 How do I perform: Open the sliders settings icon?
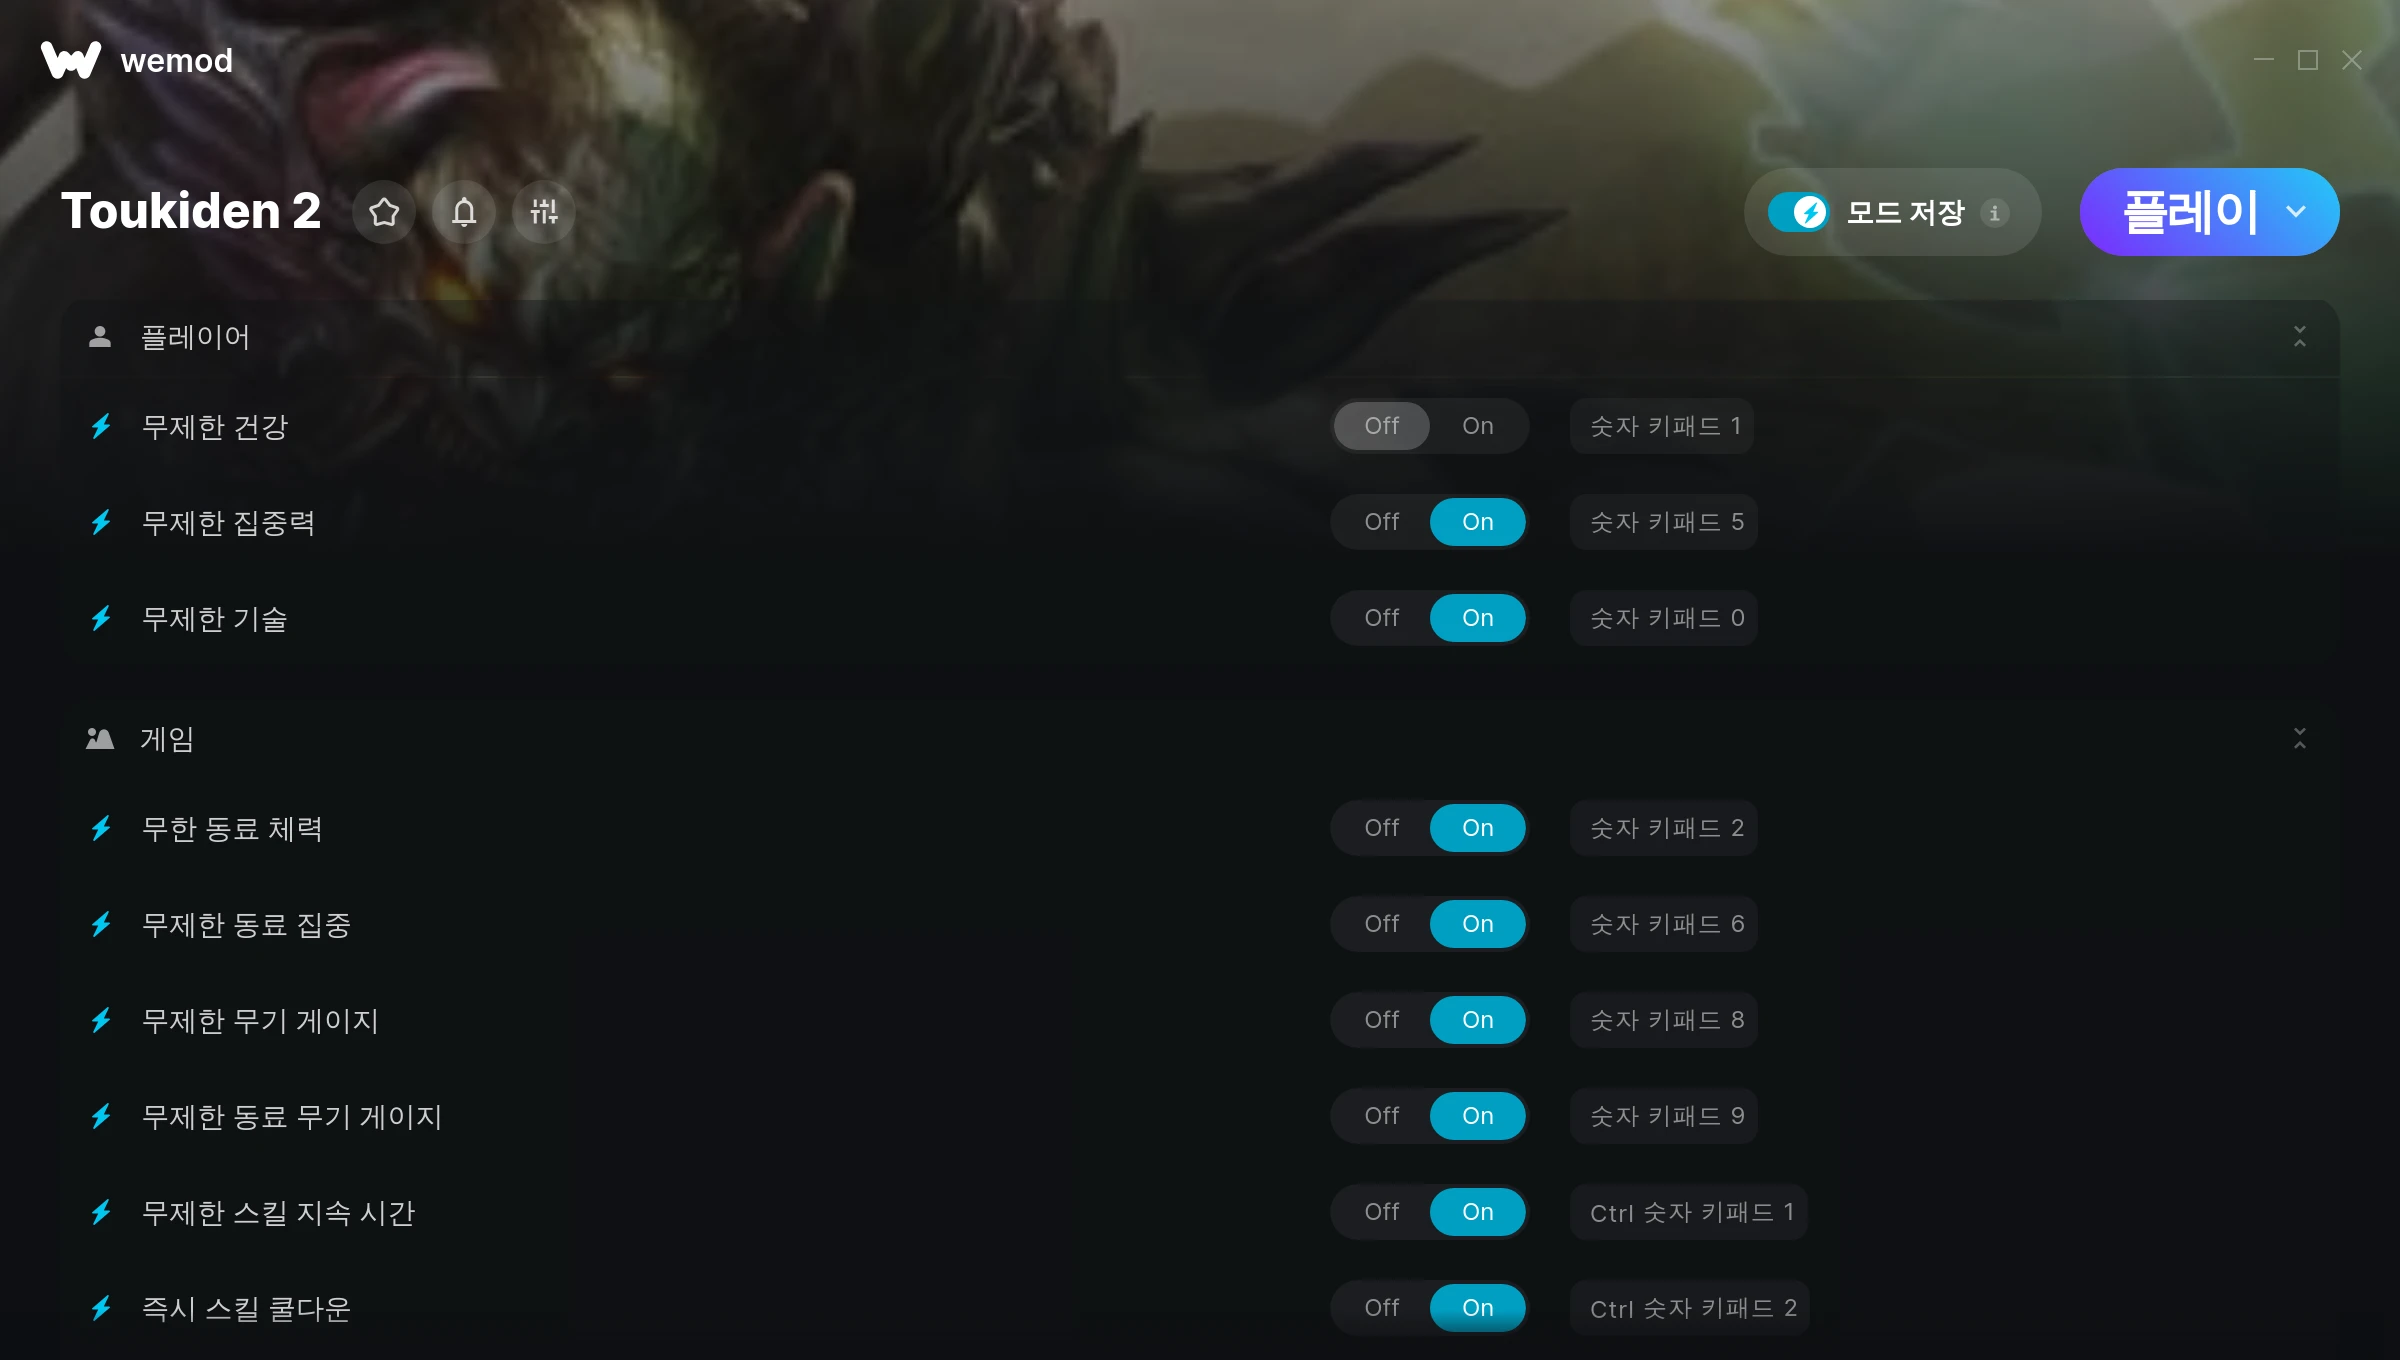[544, 212]
